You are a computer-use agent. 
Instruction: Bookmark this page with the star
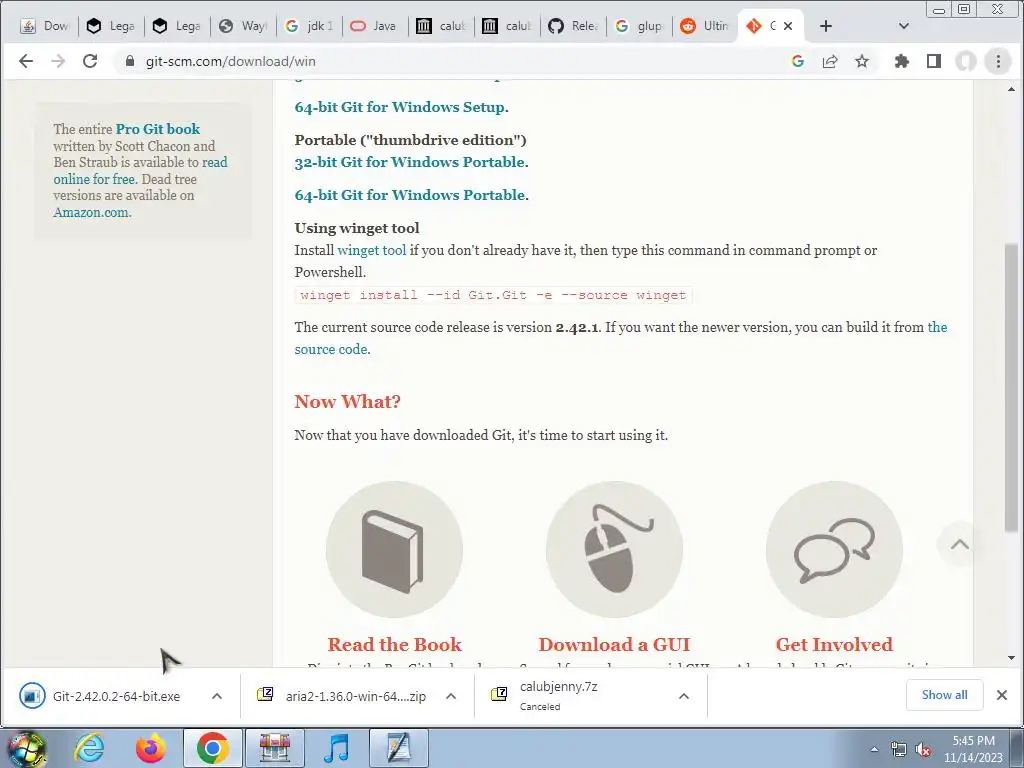tap(862, 61)
